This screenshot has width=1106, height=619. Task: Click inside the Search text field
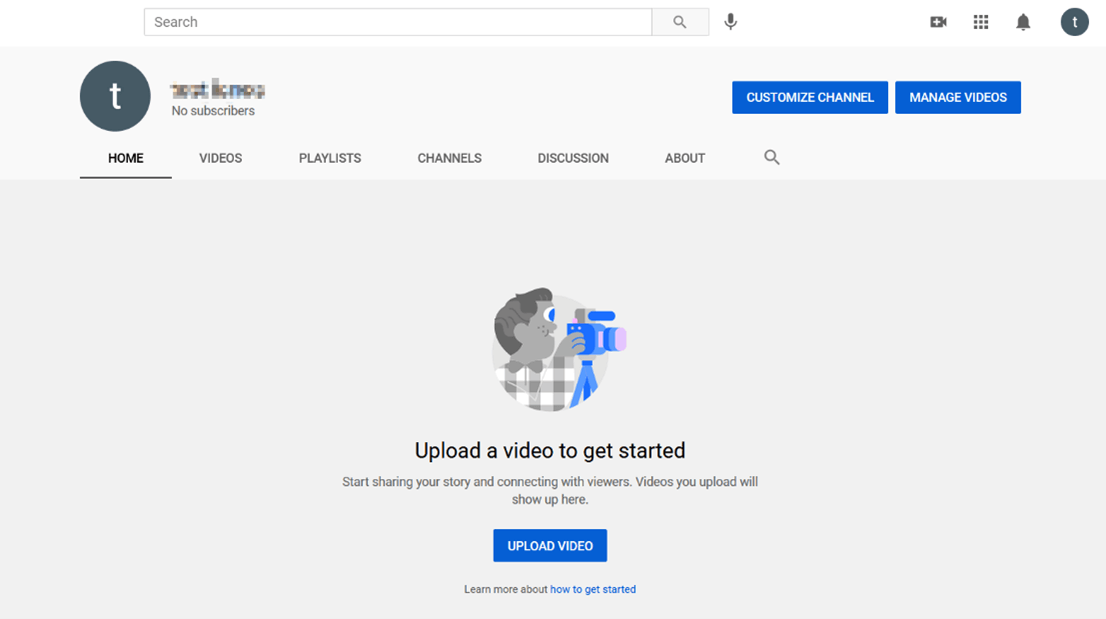pyautogui.click(x=398, y=22)
